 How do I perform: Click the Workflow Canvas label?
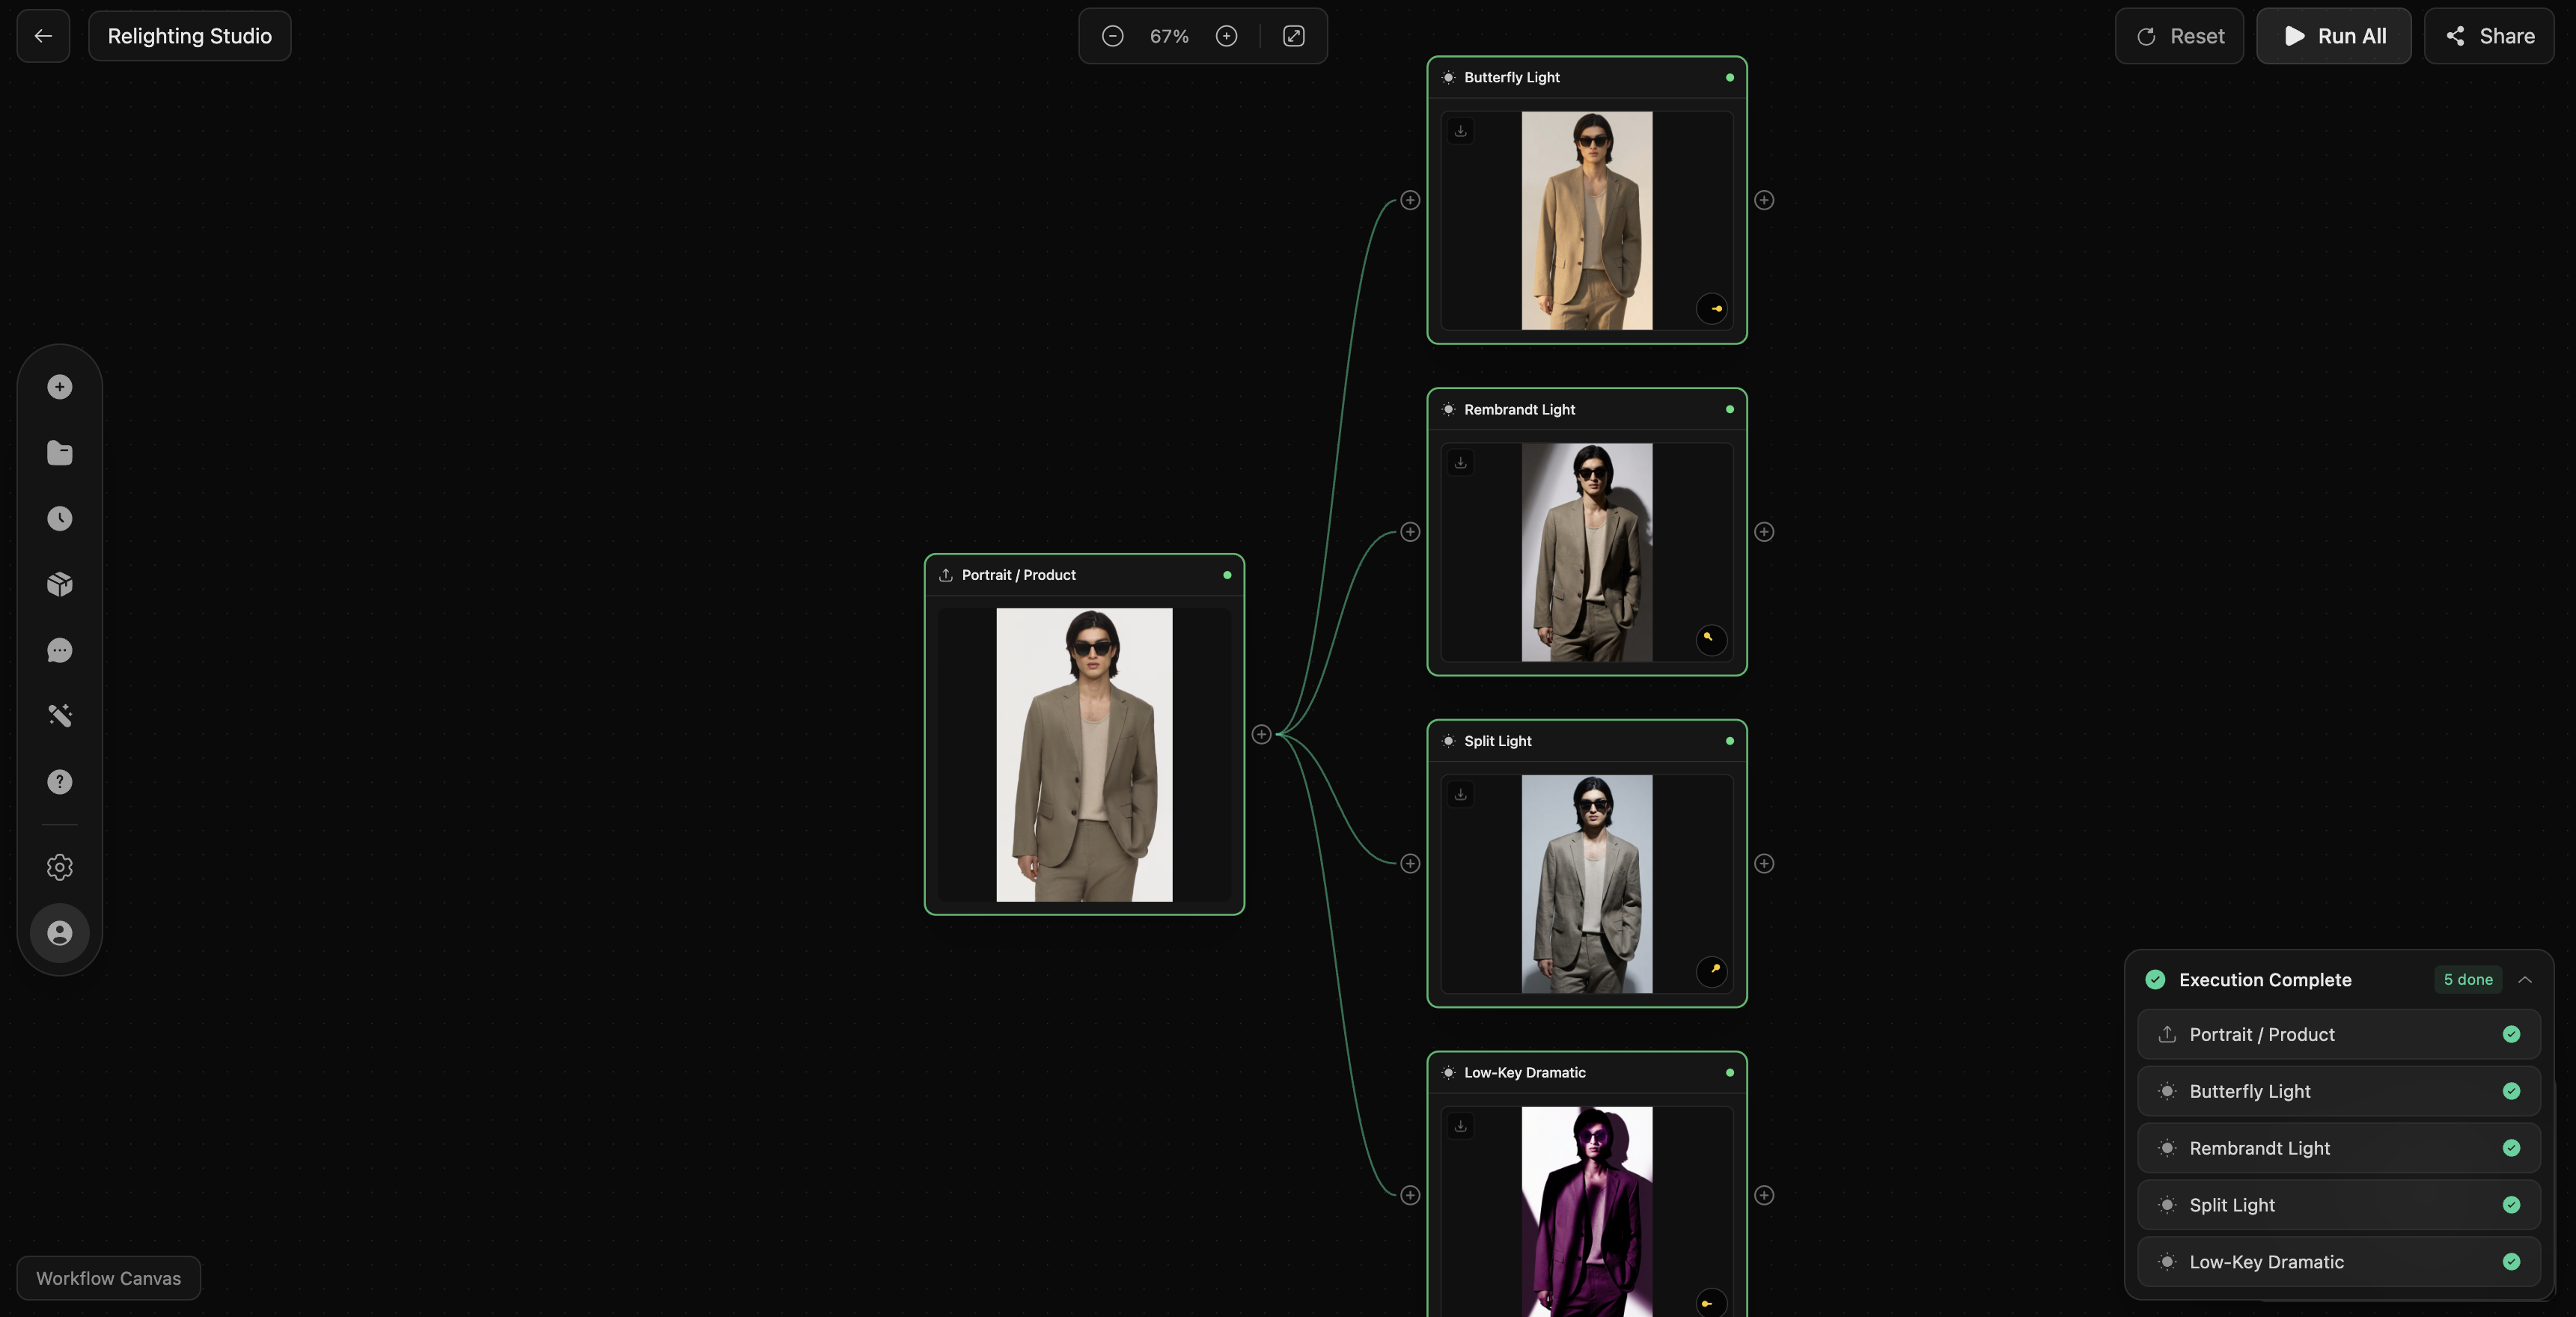(108, 1277)
